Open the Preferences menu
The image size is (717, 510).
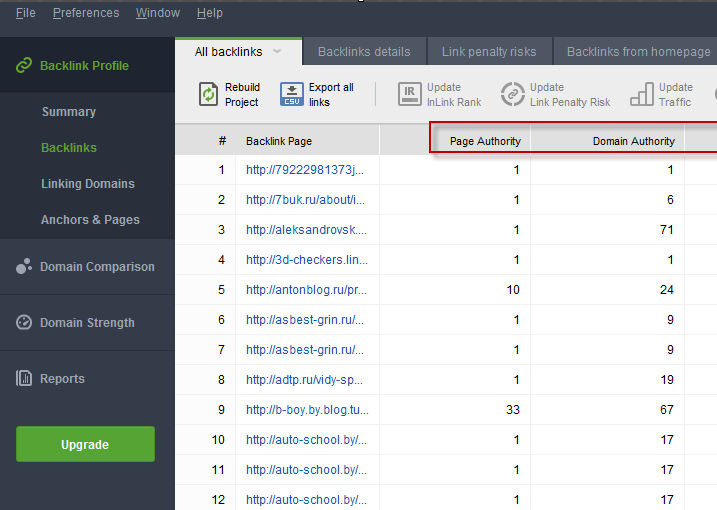(x=86, y=13)
